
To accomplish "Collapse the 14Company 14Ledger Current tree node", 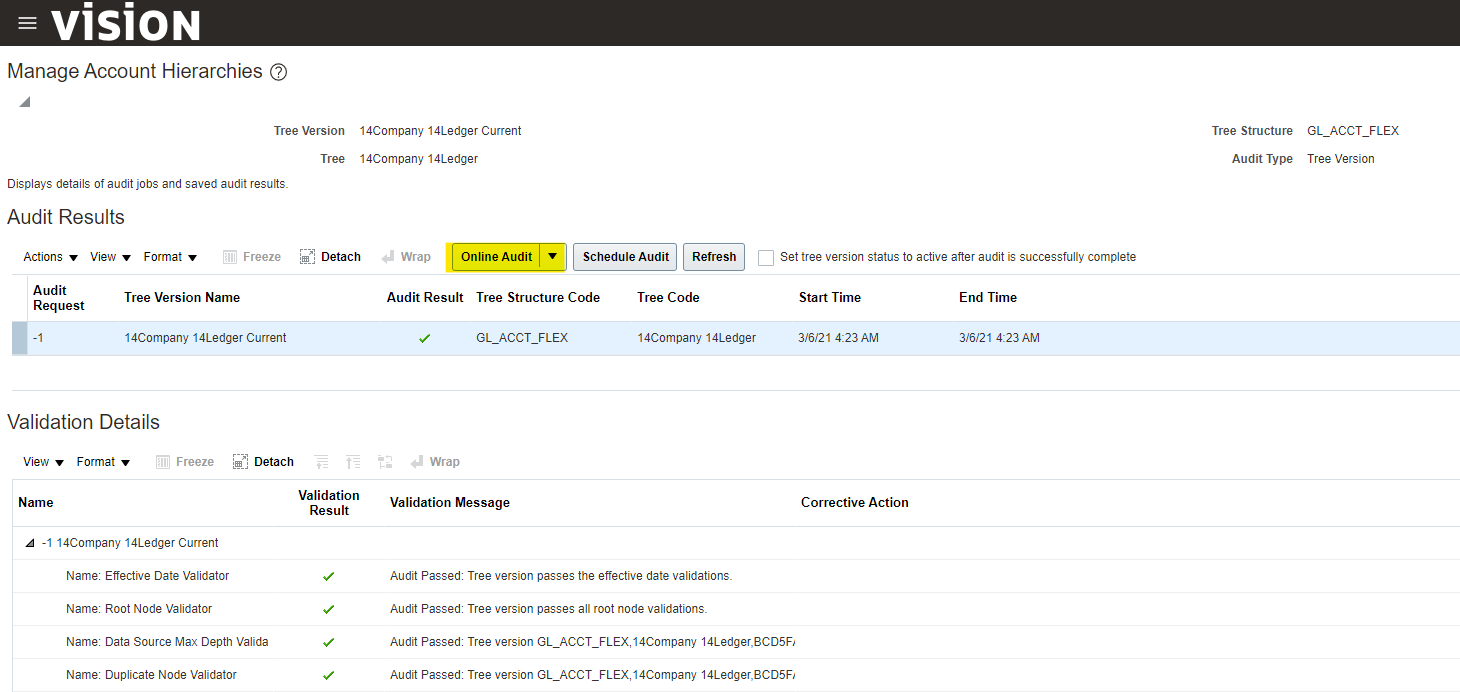I will click(x=28, y=543).
